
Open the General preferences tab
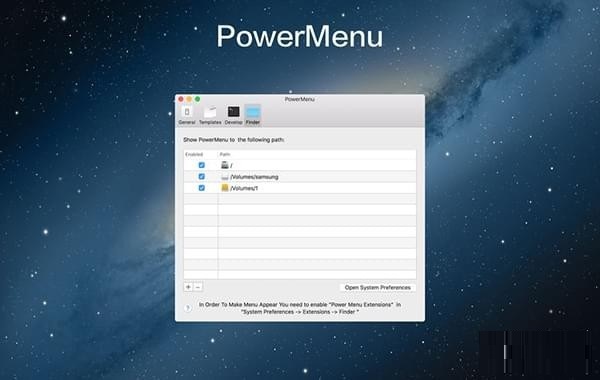coord(187,115)
